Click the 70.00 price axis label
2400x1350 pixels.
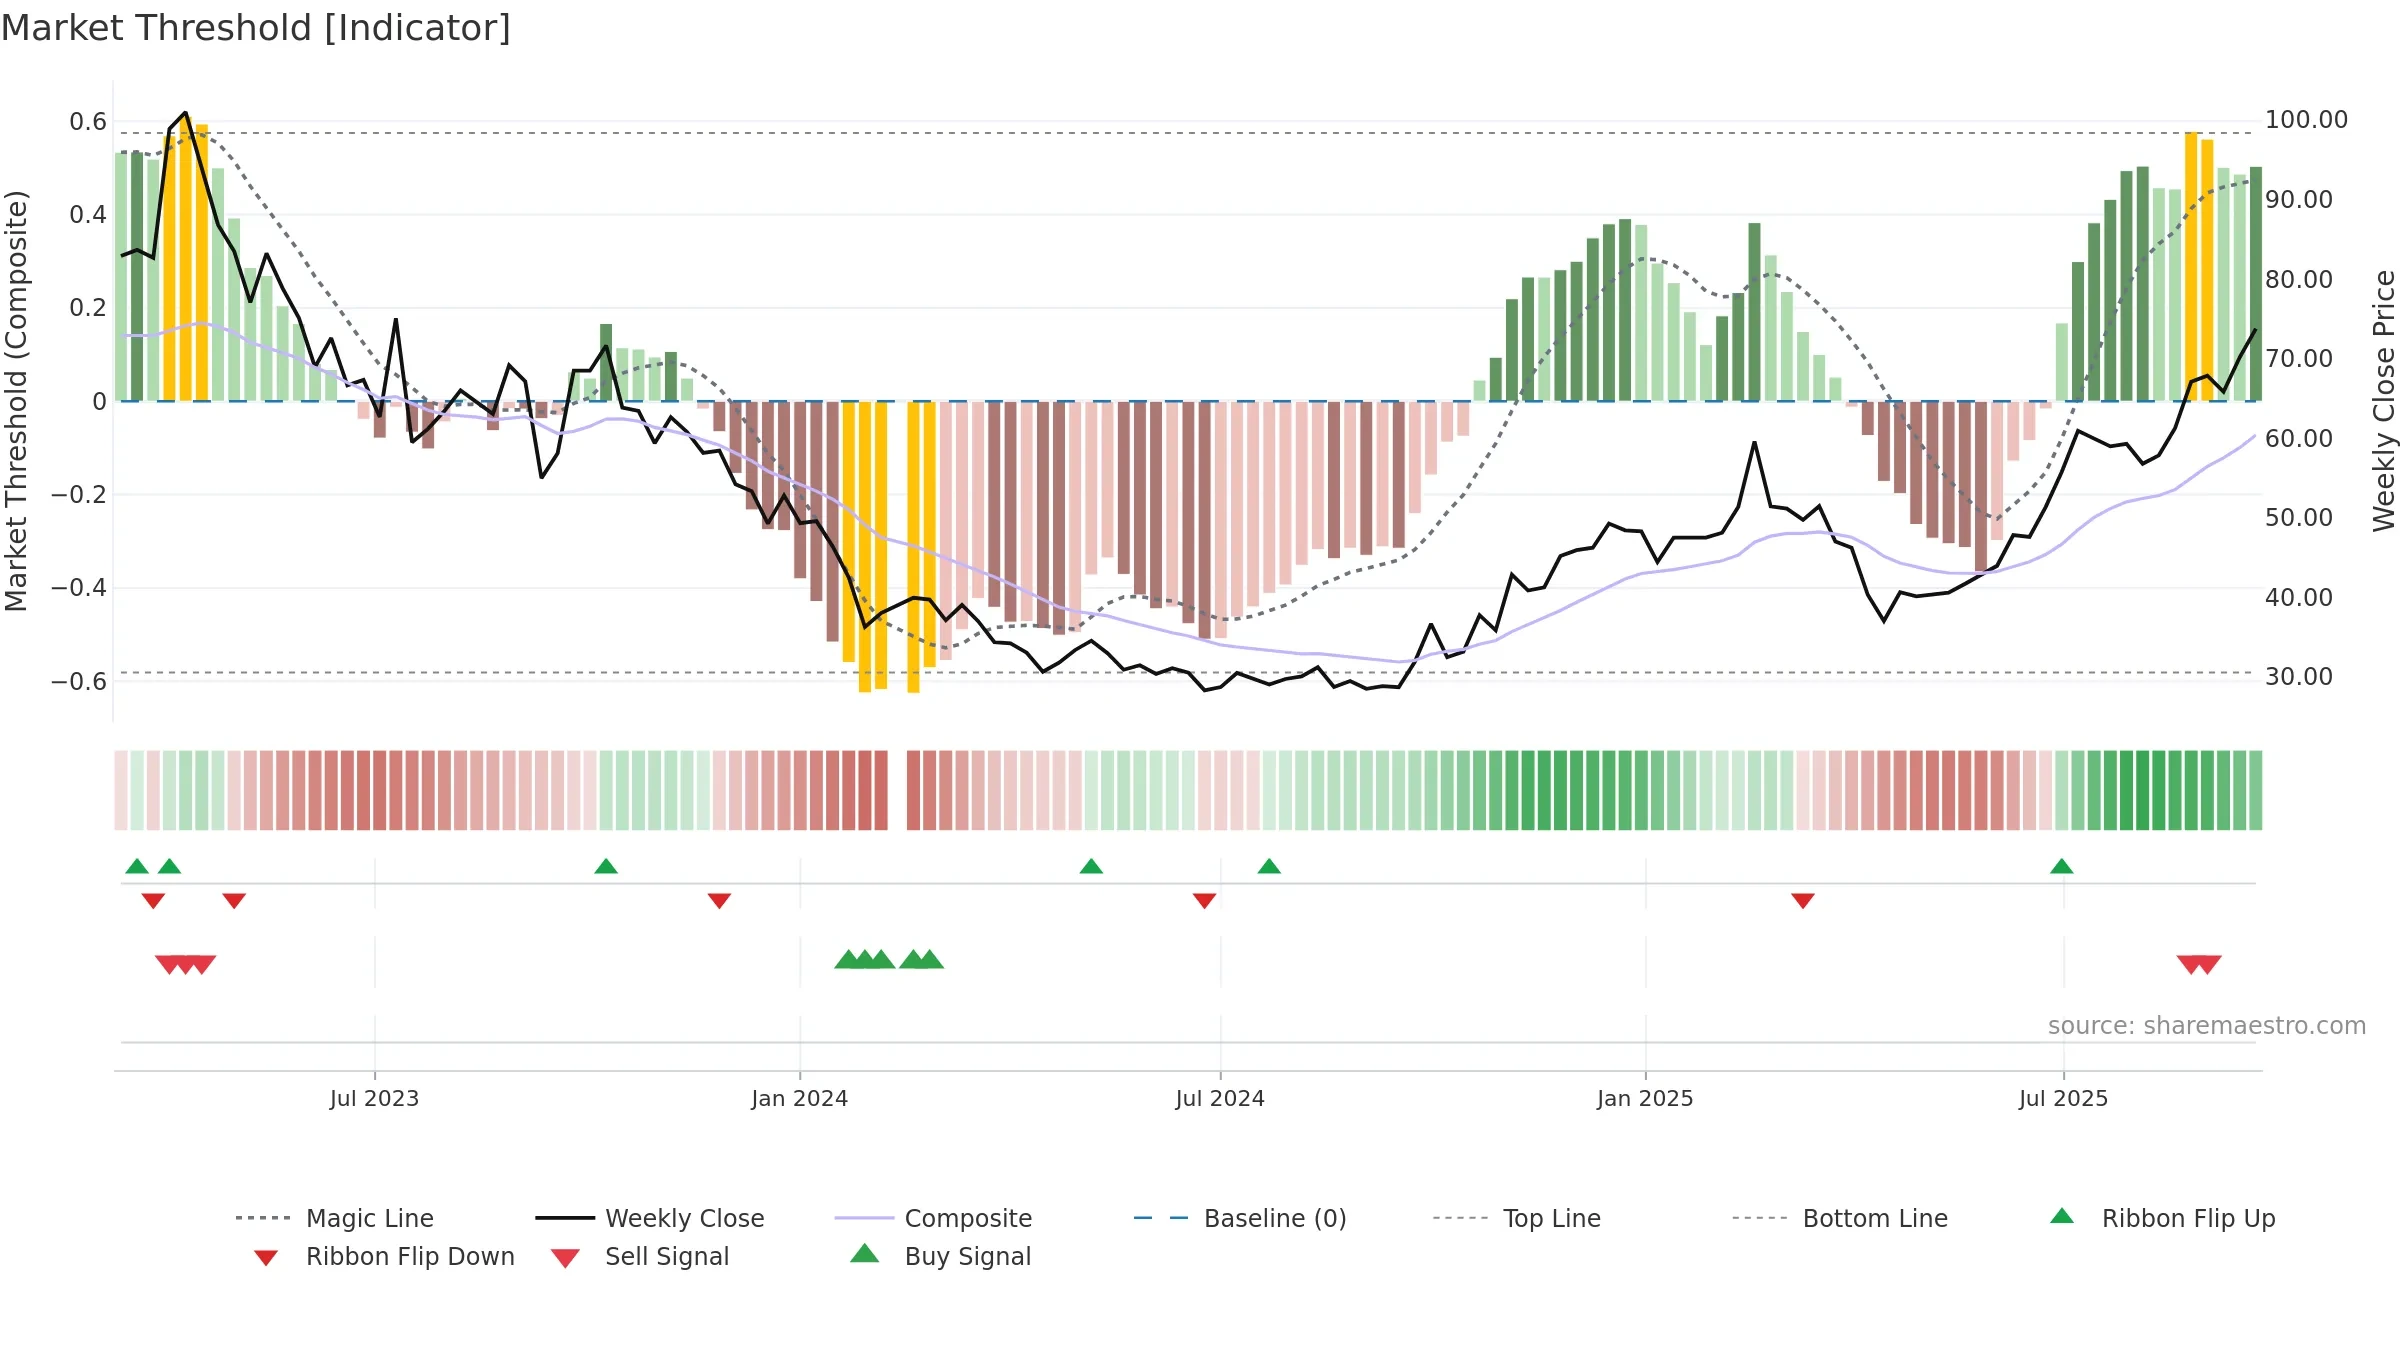tap(2299, 359)
